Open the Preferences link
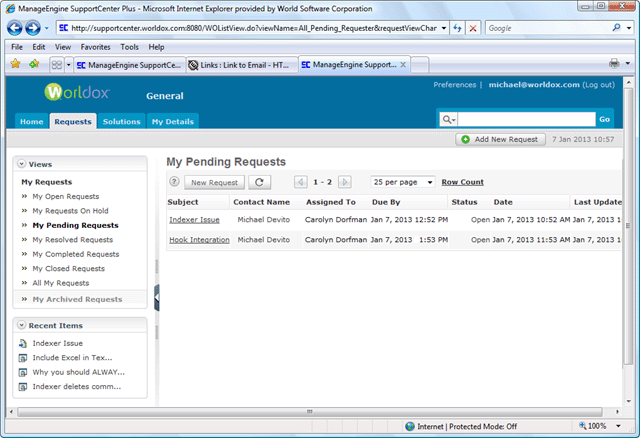 pyautogui.click(x=455, y=84)
